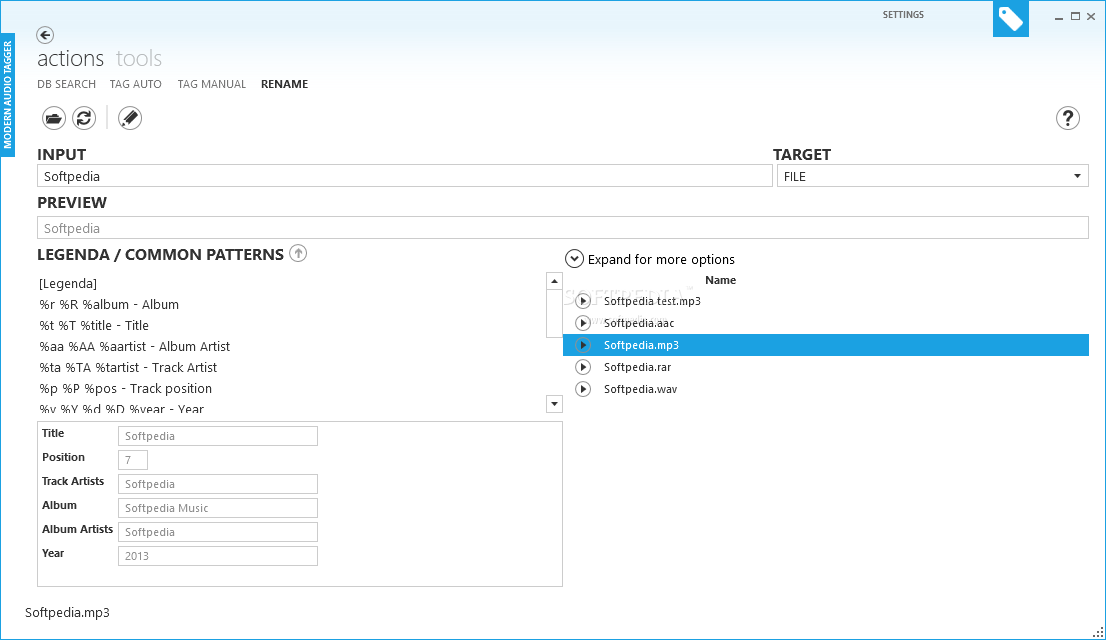The image size is (1106, 640).
Task: Collapse legenda panel with the up-arrow icon
Action: pos(298,254)
